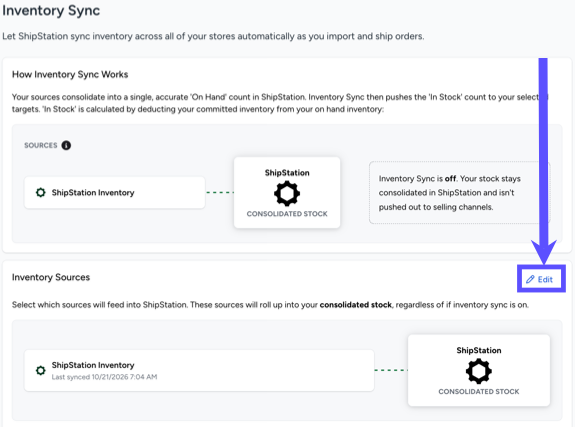Image resolution: width=575 pixels, height=427 pixels.
Task: Click ShipStation title in Inventory Sources card
Action: point(479,350)
